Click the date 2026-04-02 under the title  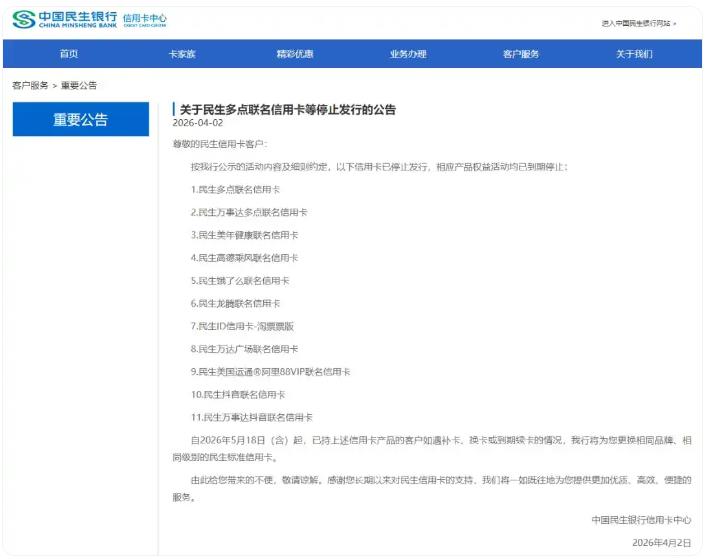tap(198, 123)
